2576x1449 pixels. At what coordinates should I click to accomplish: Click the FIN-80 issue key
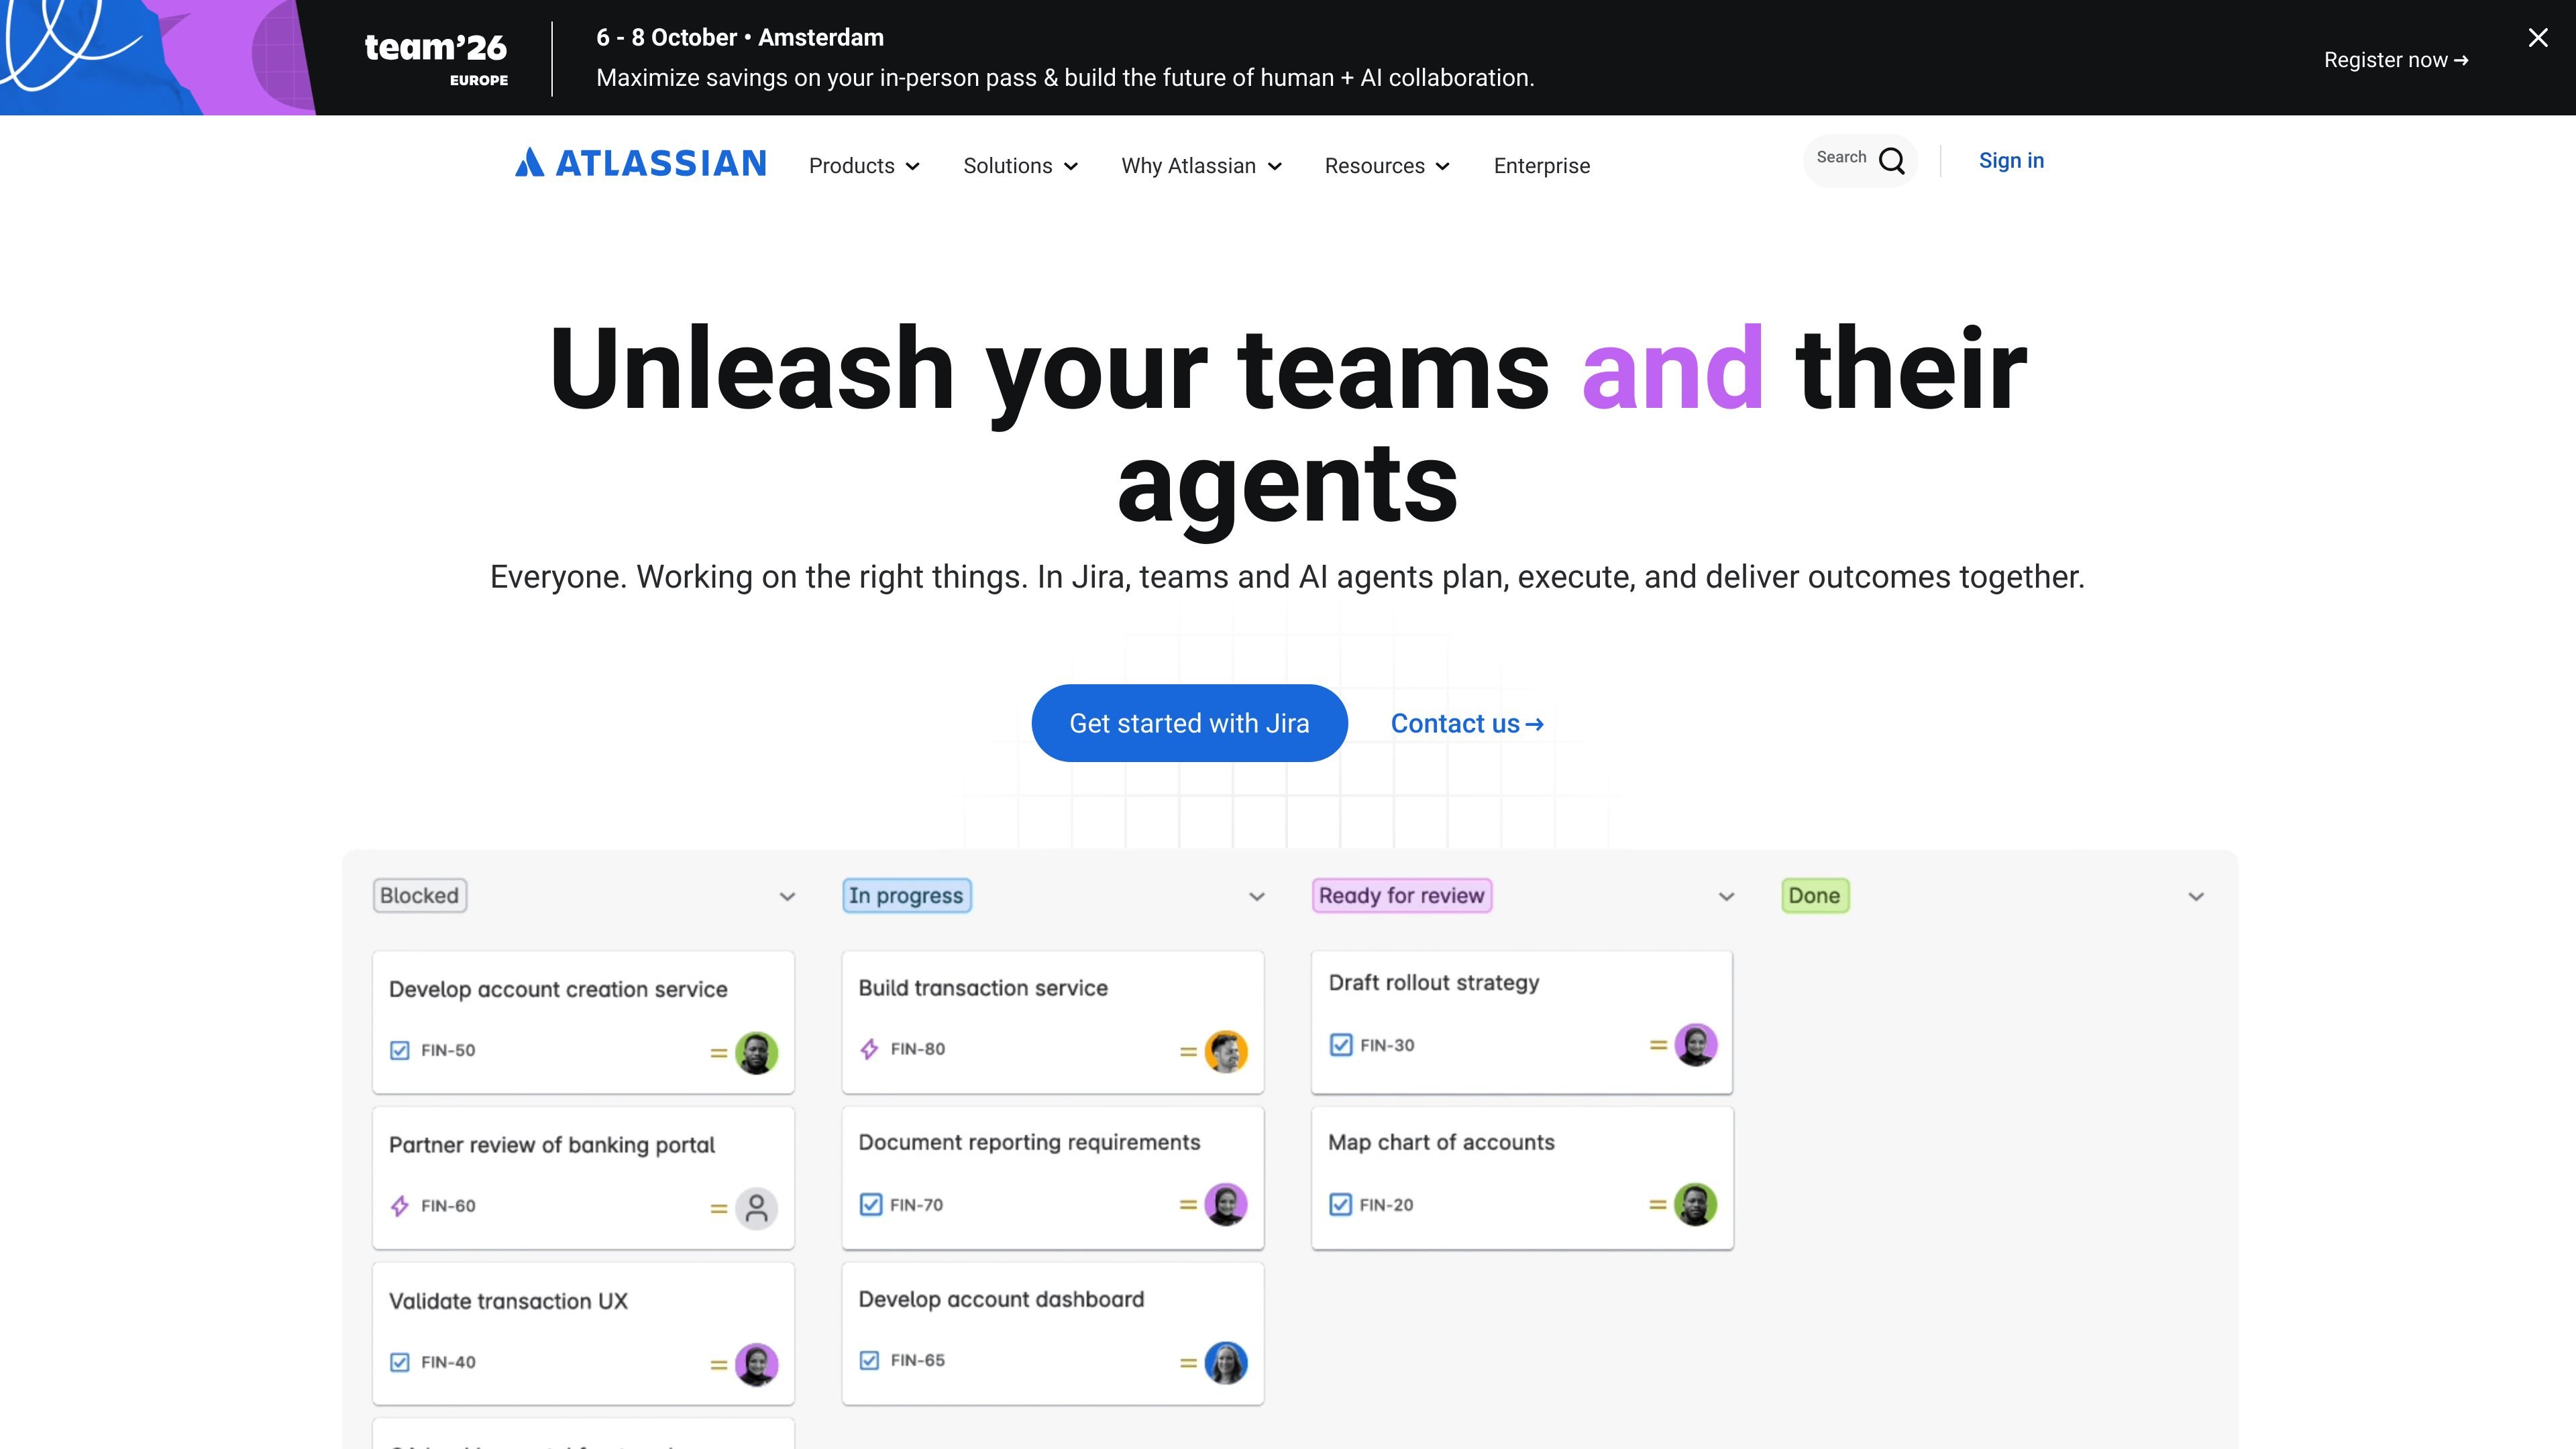[918, 1049]
